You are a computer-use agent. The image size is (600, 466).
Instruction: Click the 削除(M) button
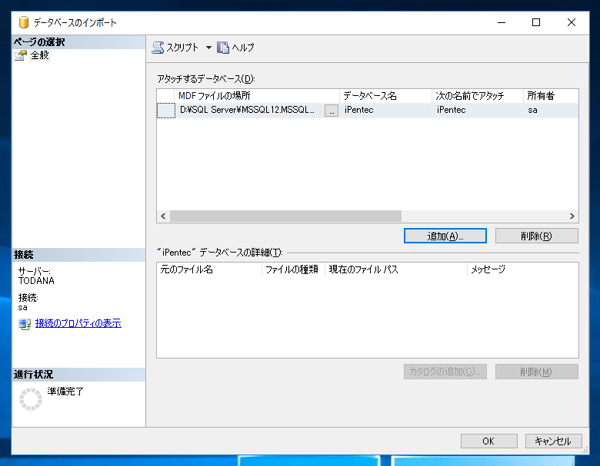536,371
